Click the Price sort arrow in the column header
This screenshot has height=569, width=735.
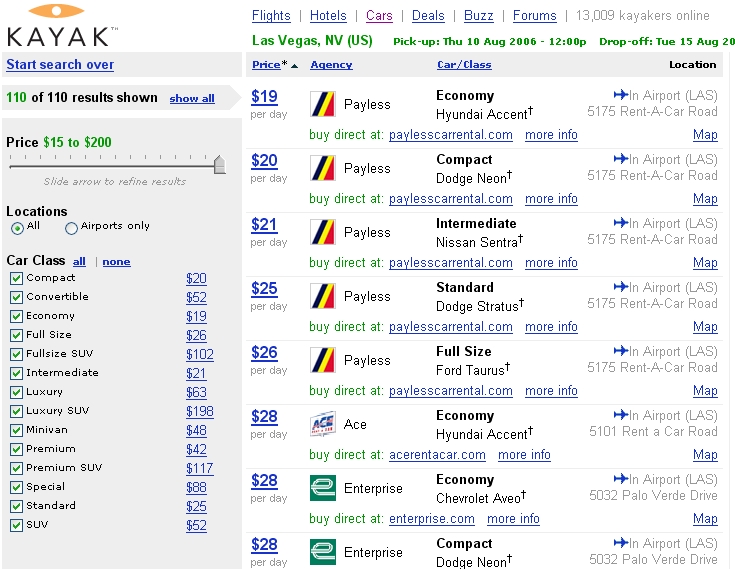(x=294, y=65)
